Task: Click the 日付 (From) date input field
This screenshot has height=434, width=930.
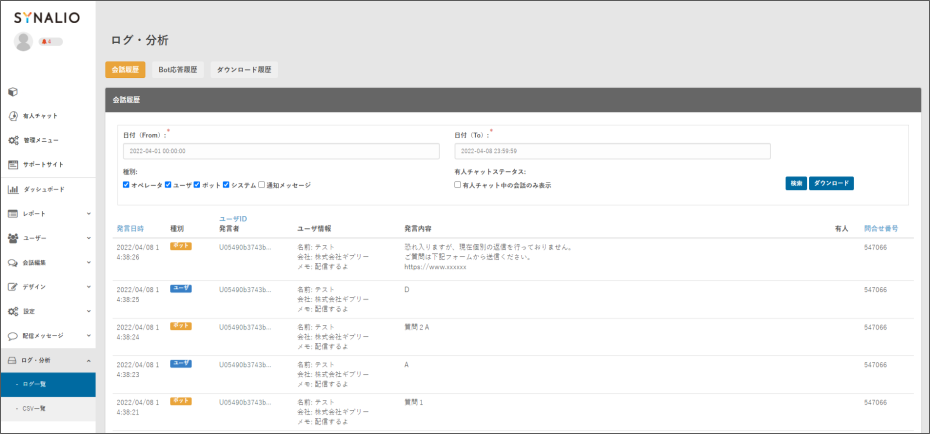Action: tap(280, 151)
